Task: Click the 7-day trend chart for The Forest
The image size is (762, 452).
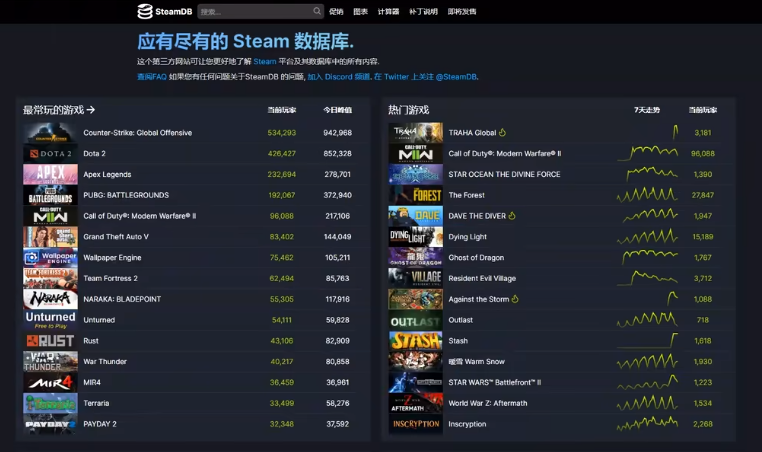Action: click(x=647, y=195)
